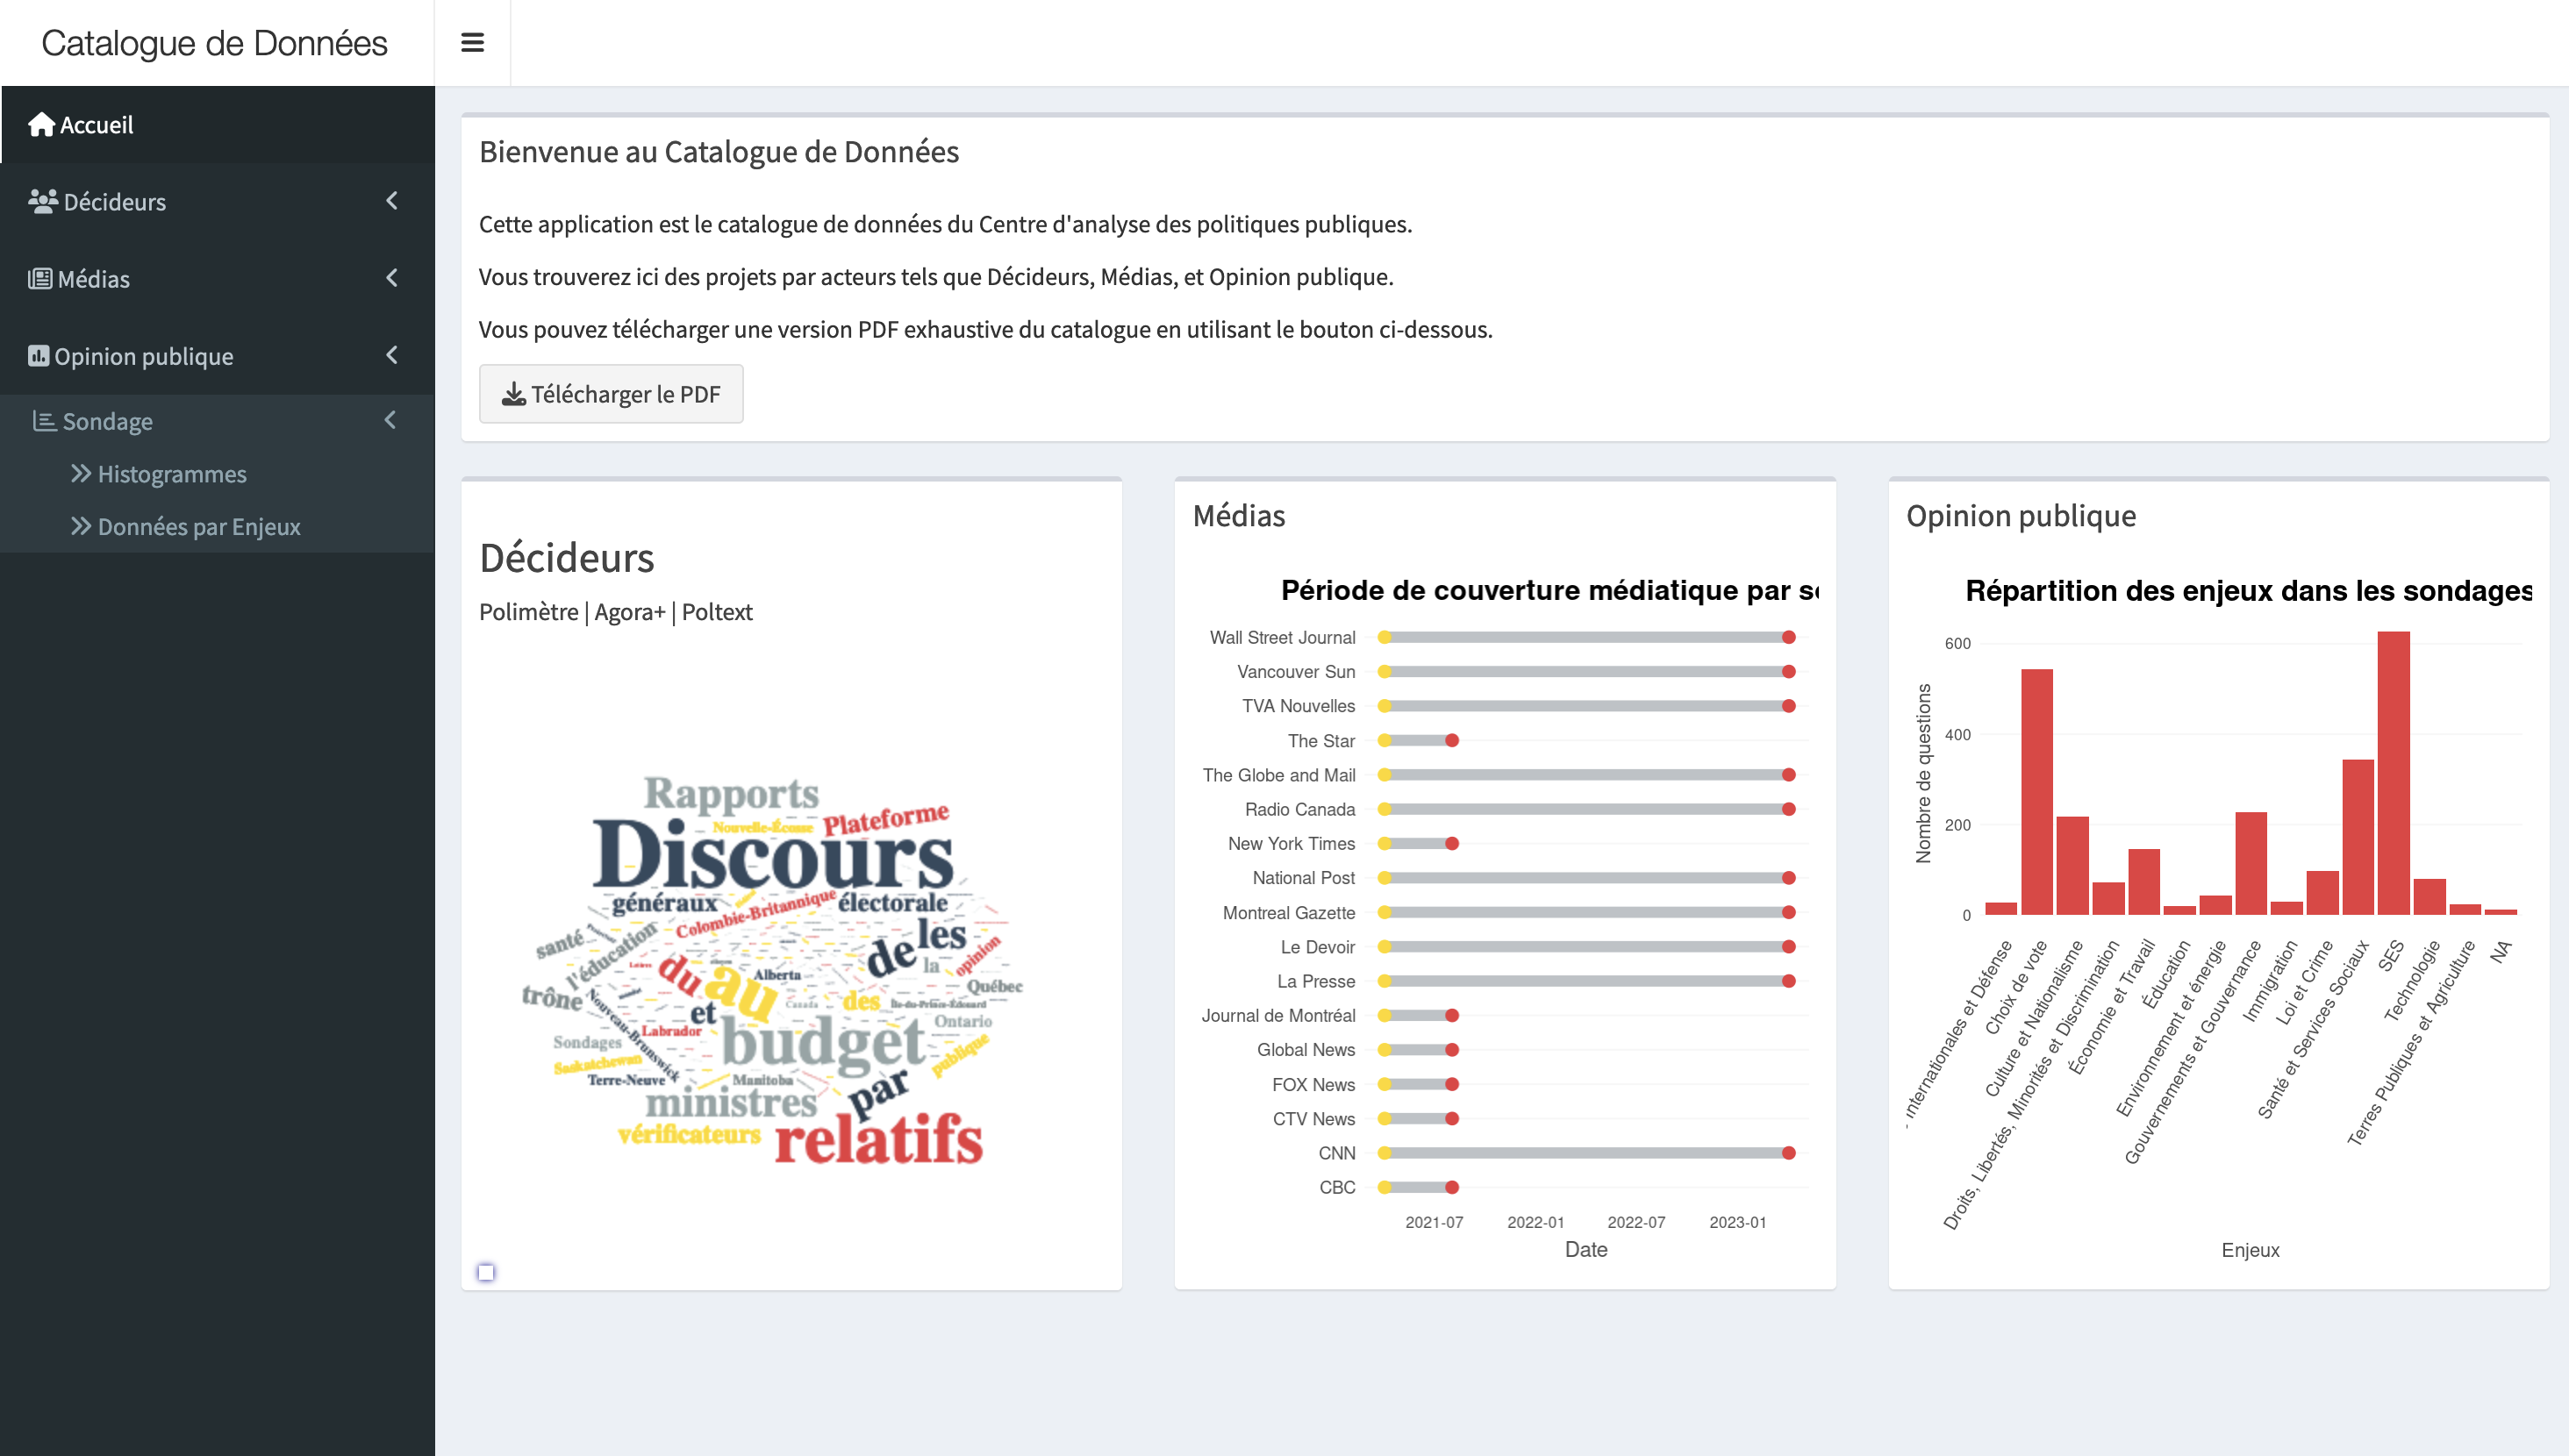Collapse the Opinion publique chevron

[392, 355]
